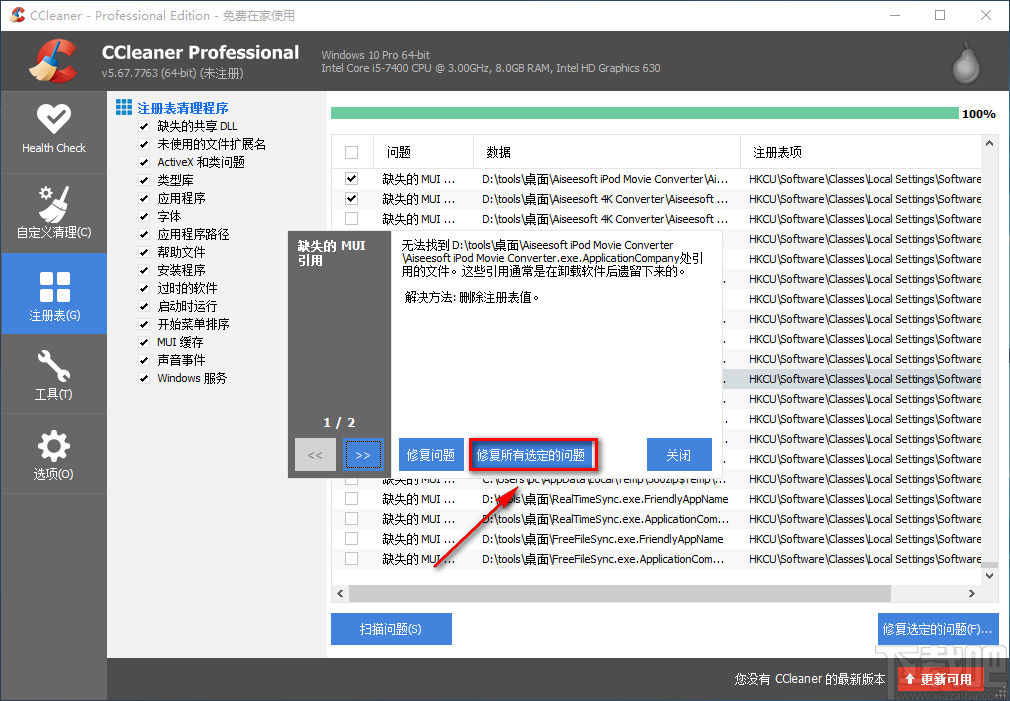Image resolution: width=1010 pixels, height=701 pixels.
Task: Click the >> arrow to view next issue
Action: 362,454
